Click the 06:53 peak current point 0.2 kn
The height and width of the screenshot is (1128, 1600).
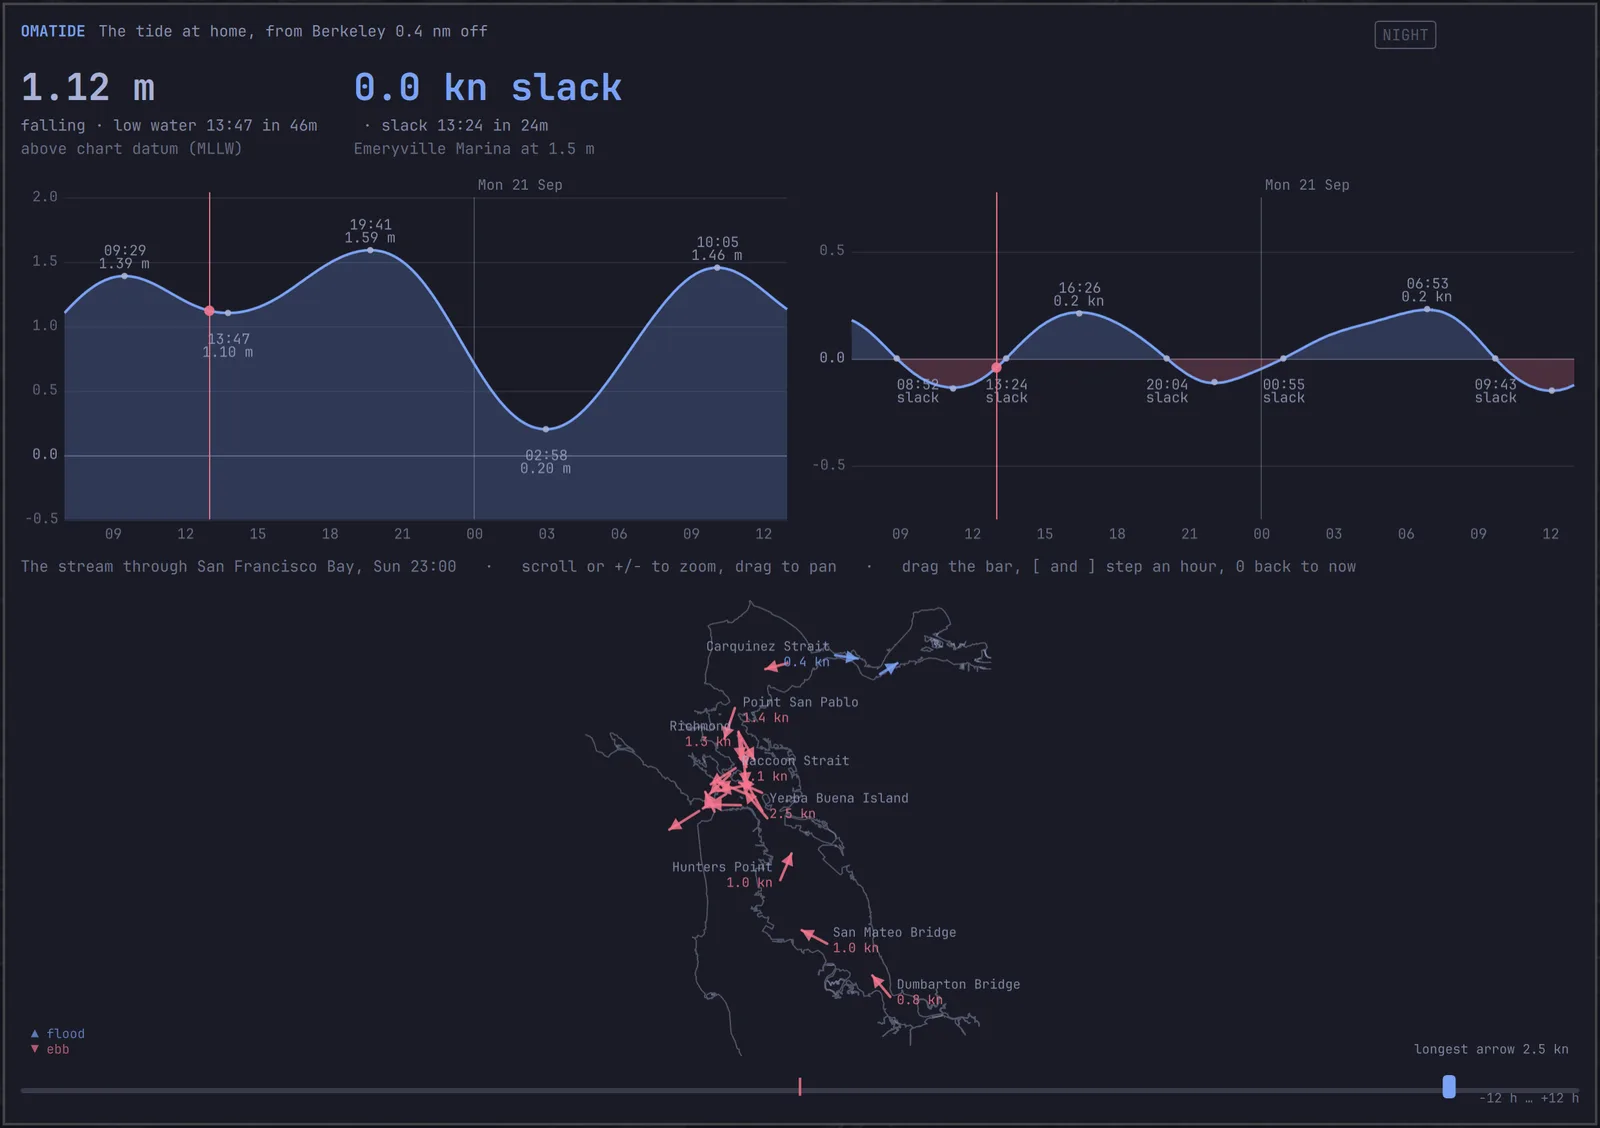[x=1427, y=310]
